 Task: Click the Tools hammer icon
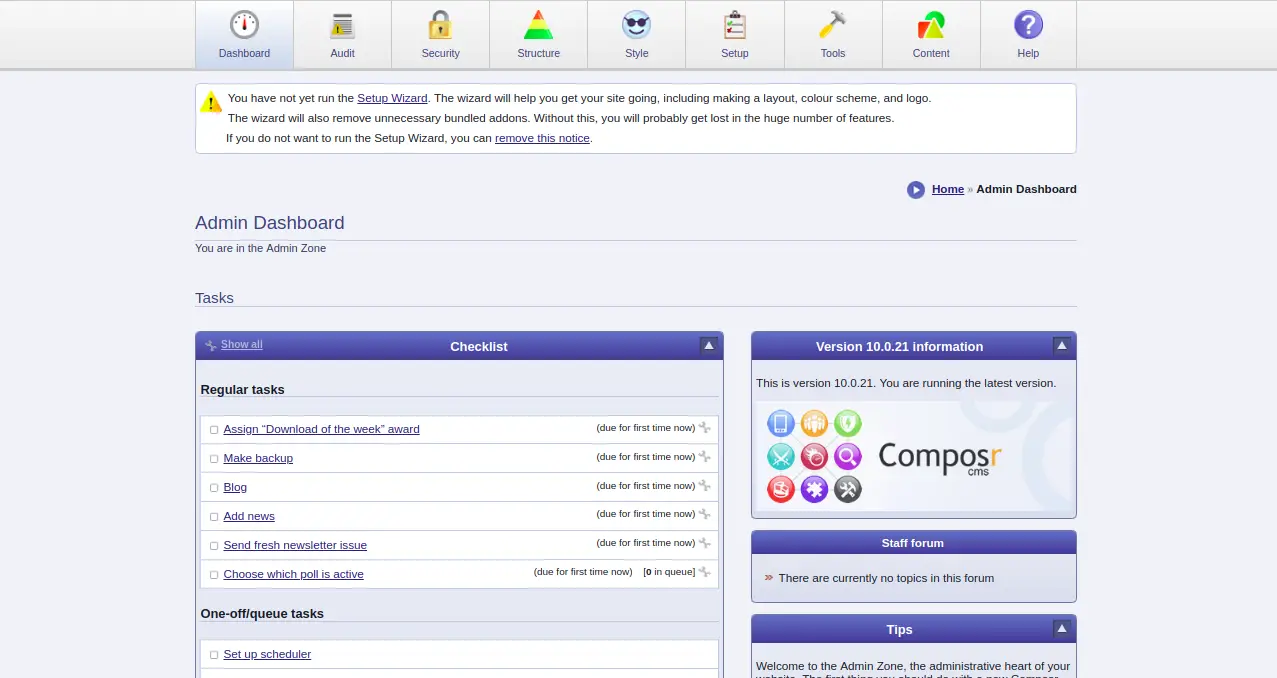tap(832, 26)
